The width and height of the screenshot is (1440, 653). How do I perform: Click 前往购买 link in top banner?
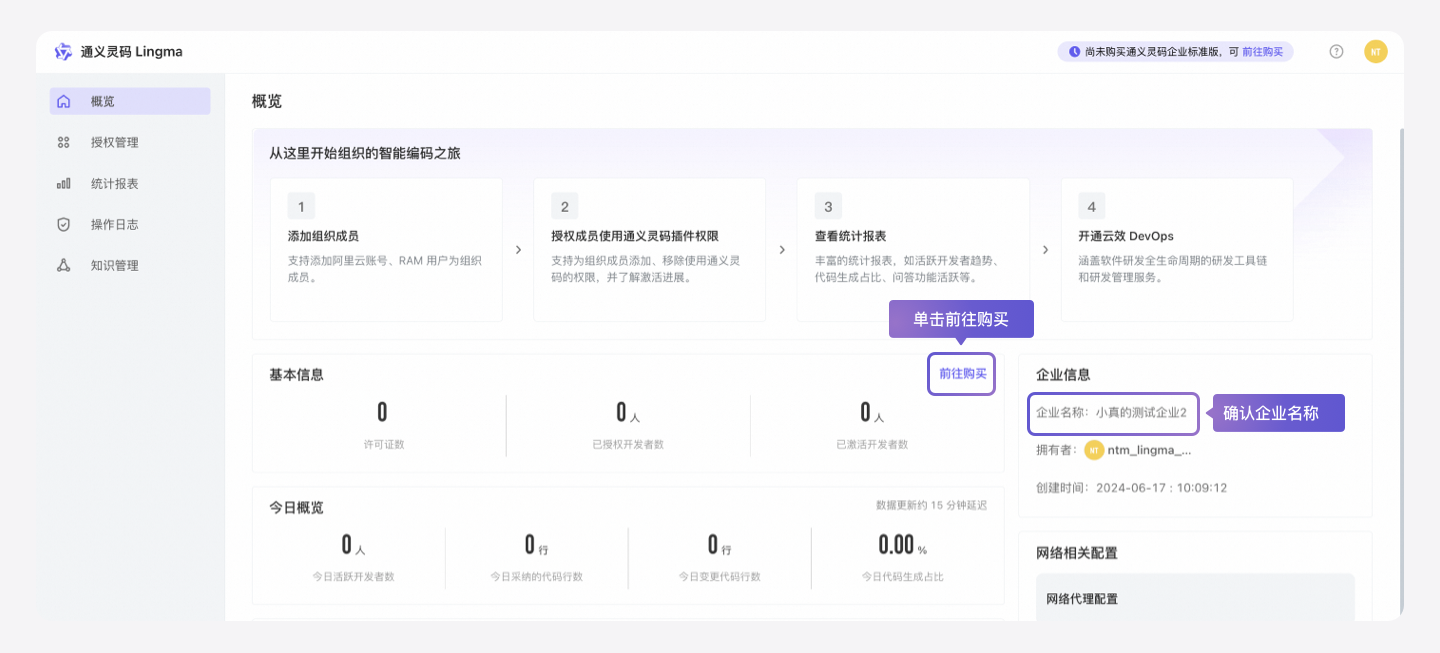1262,52
